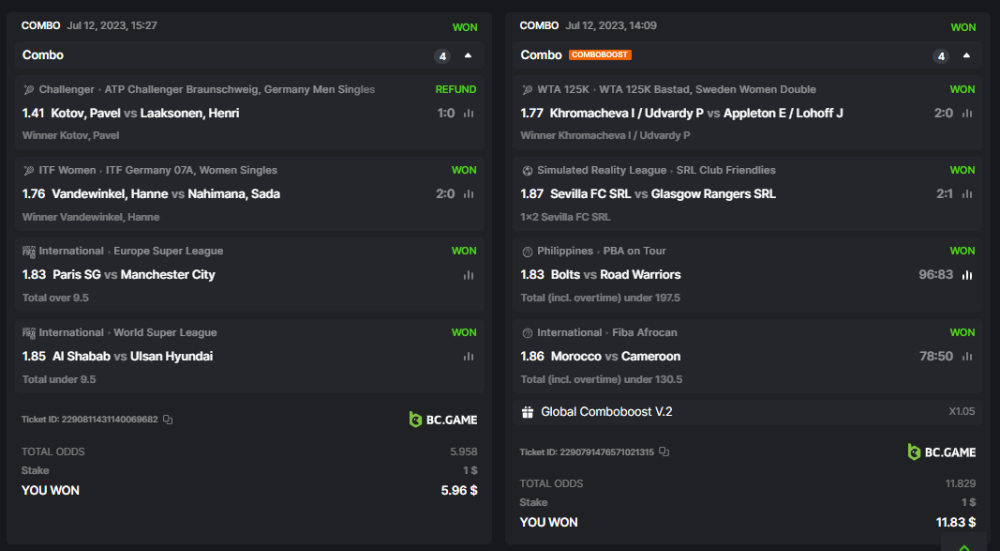
Task: Collapse the right Combo bet slip
Action: tap(966, 56)
